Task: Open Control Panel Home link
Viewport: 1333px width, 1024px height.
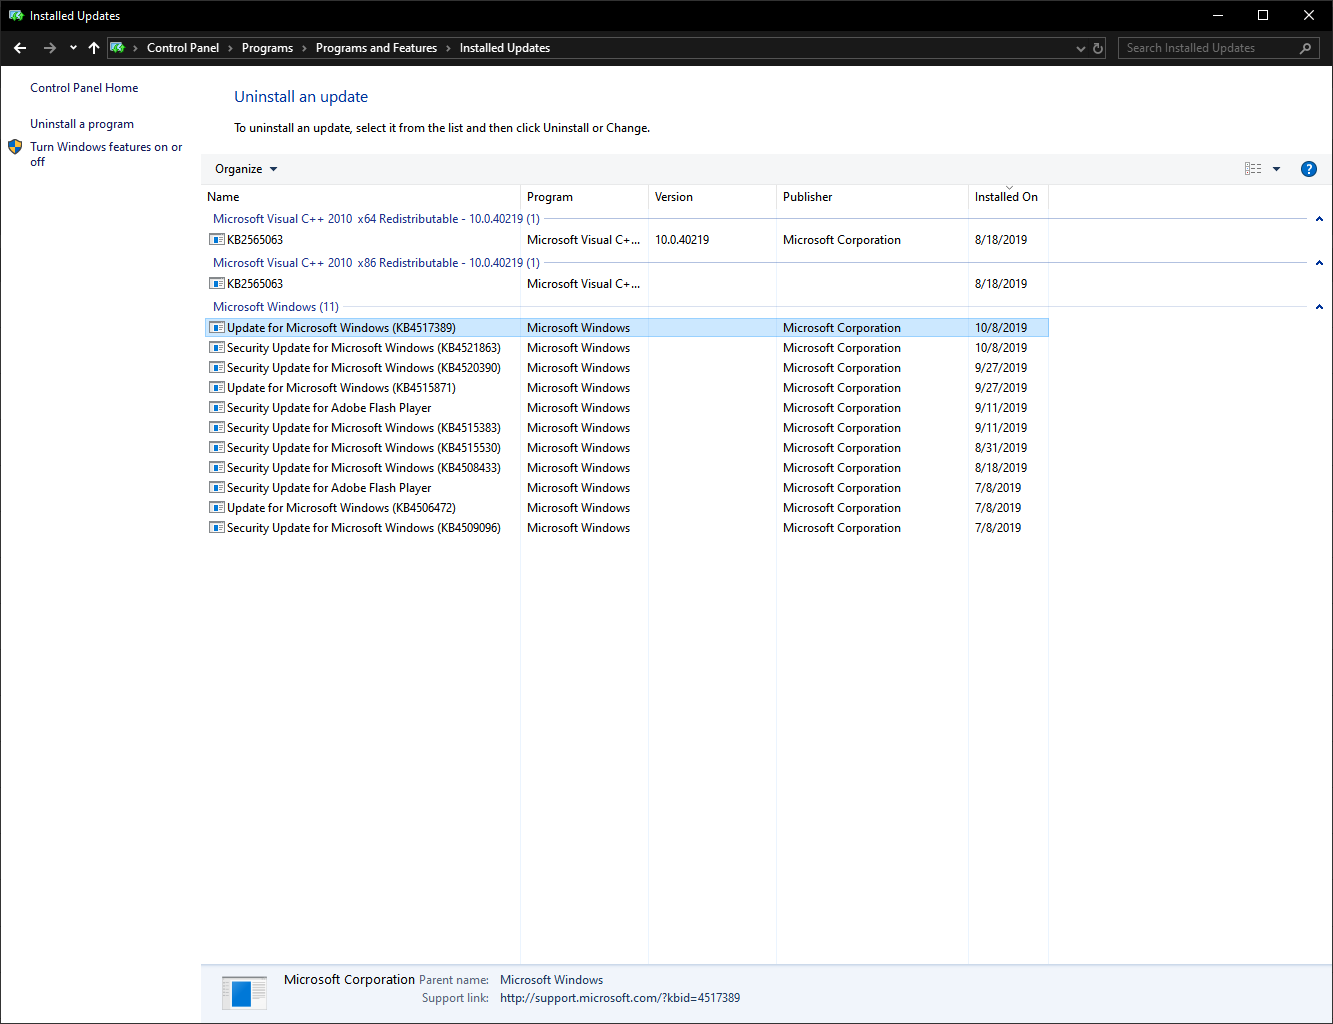Action: click(84, 88)
